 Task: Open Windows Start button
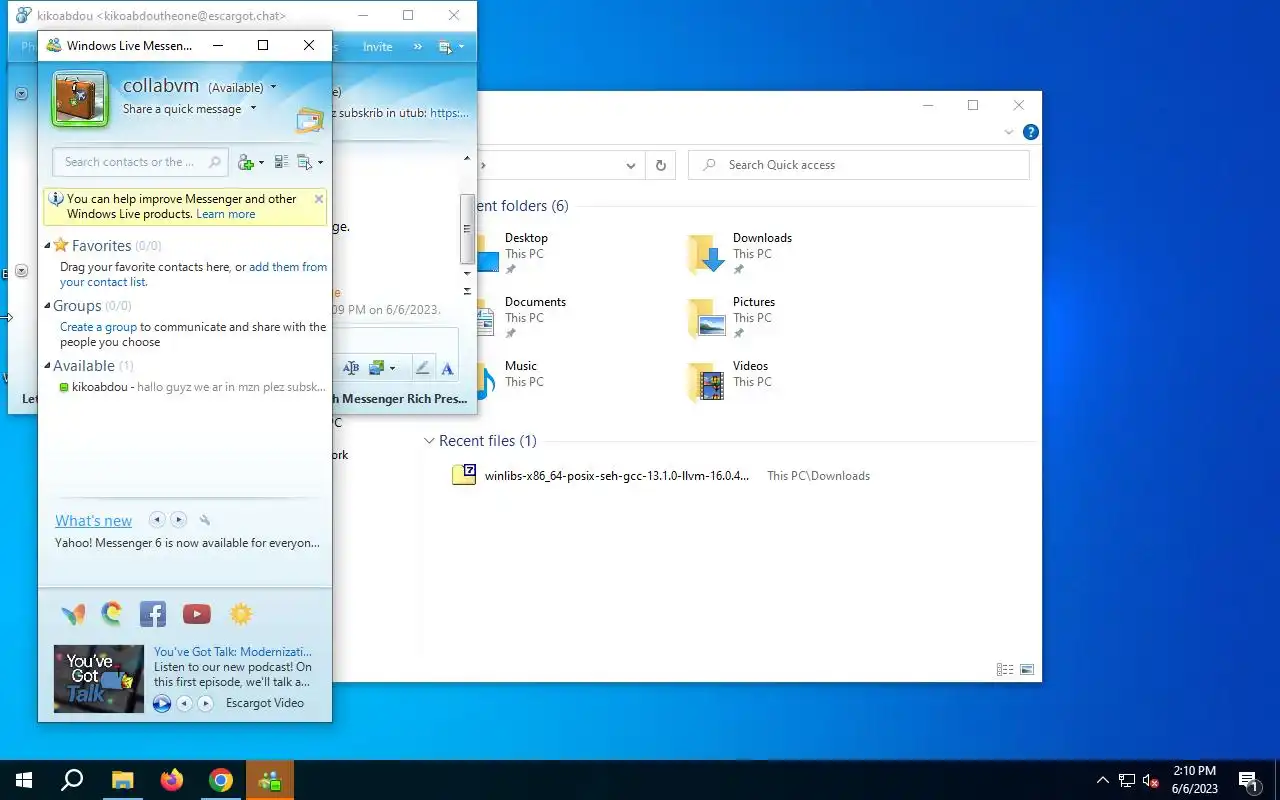[x=24, y=780]
